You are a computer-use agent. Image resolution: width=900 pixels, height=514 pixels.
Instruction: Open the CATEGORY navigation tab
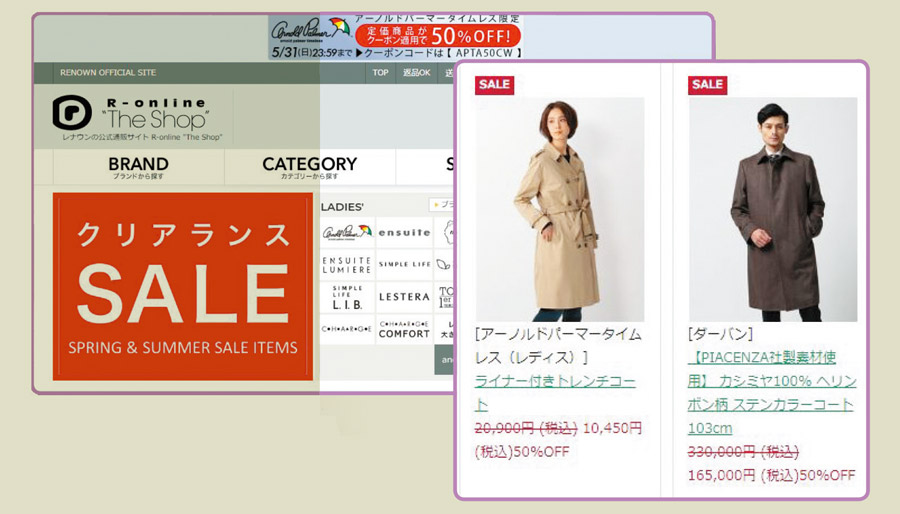coord(309,167)
